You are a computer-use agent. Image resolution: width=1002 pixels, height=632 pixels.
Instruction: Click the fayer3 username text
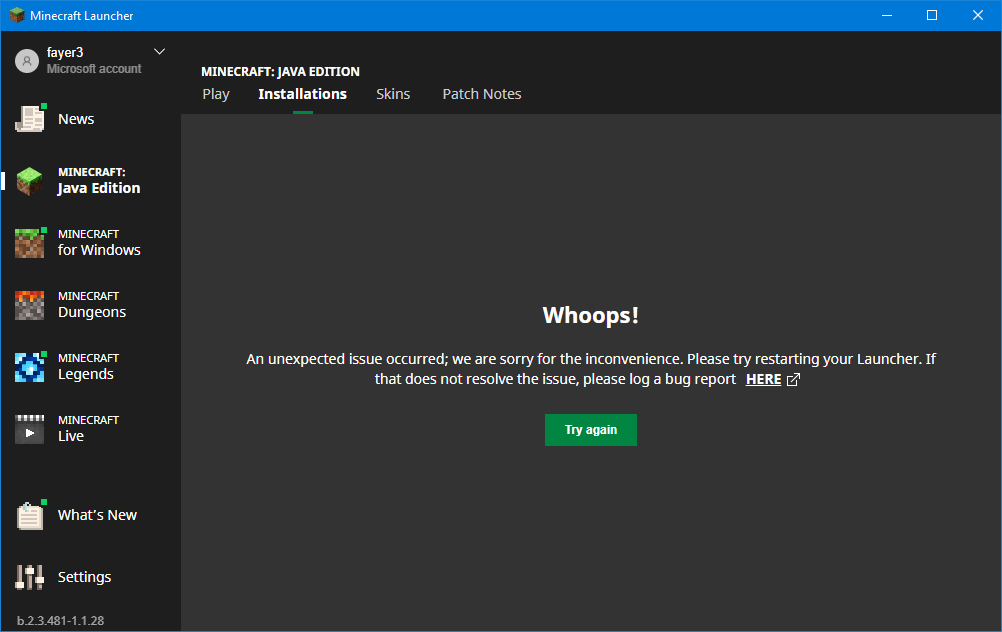[65, 52]
